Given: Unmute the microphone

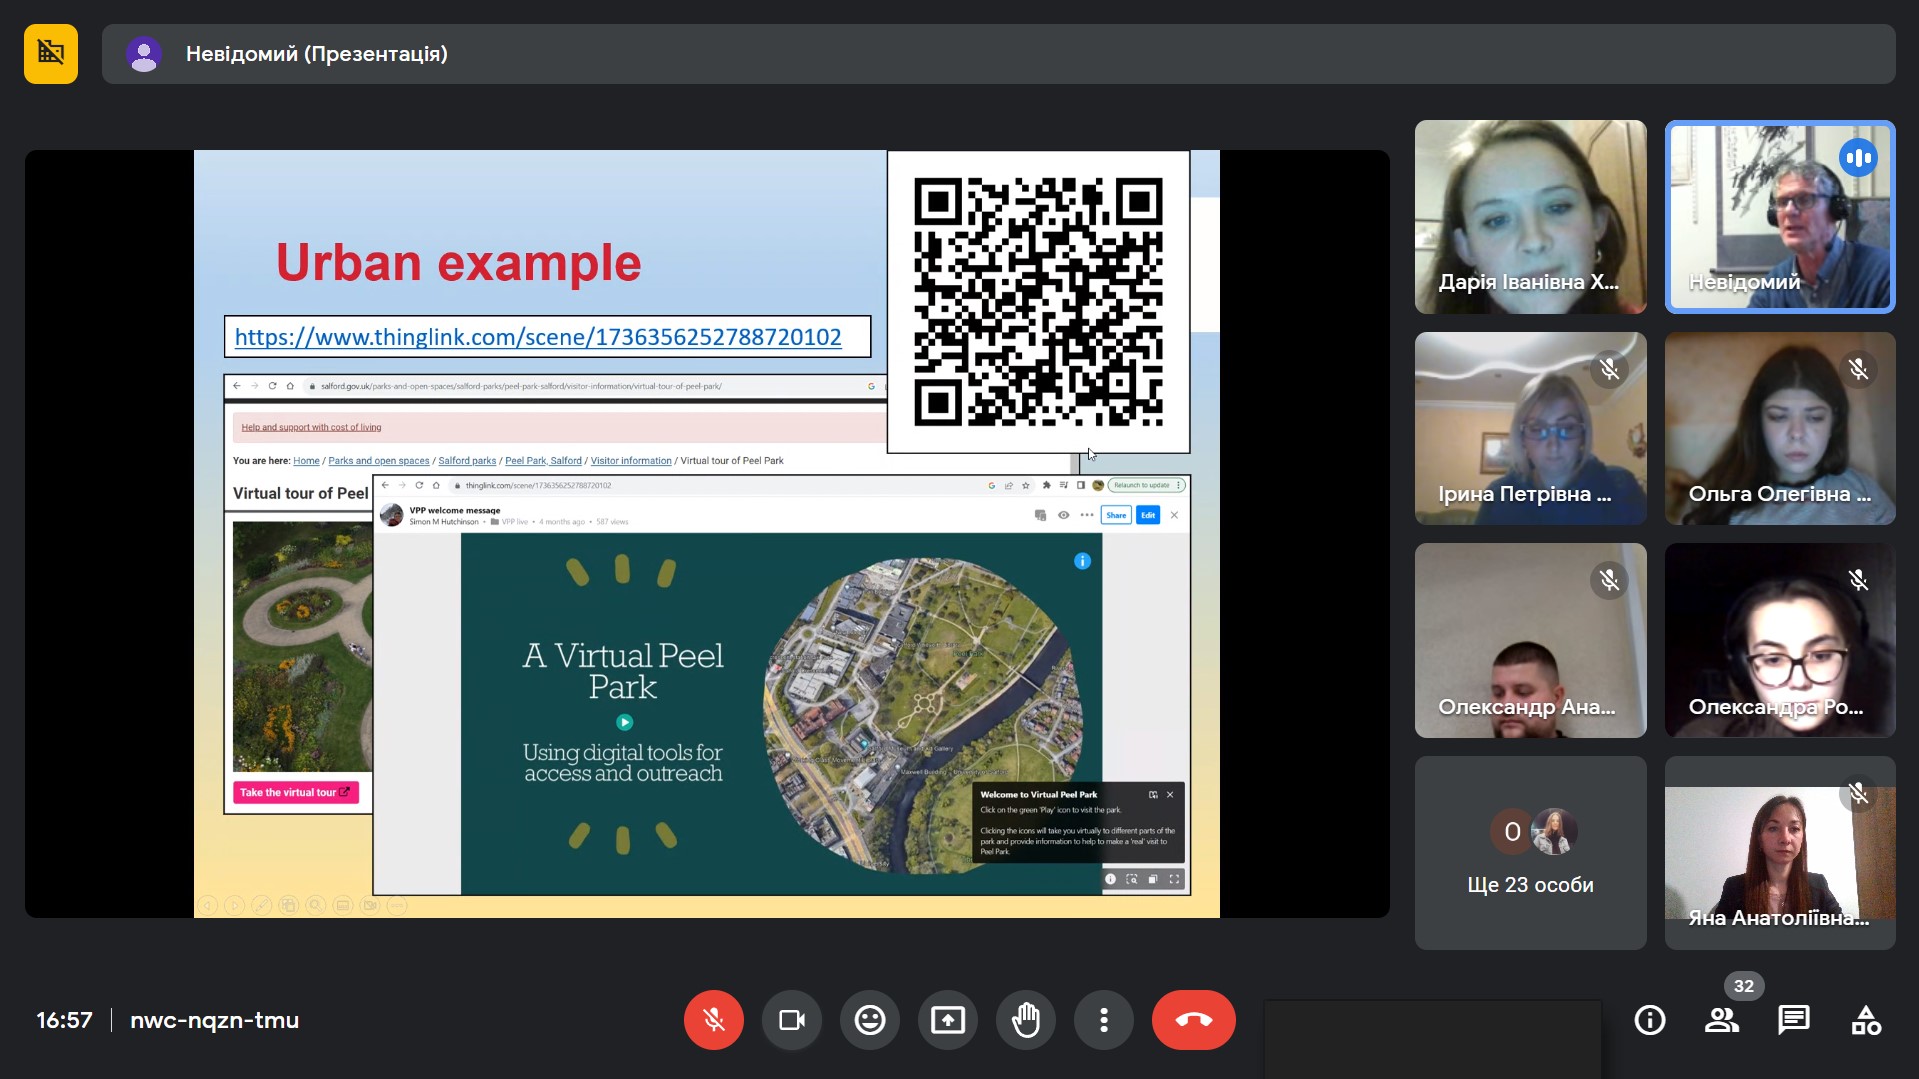Looking at the screenshot, I should pos(714,1020).
